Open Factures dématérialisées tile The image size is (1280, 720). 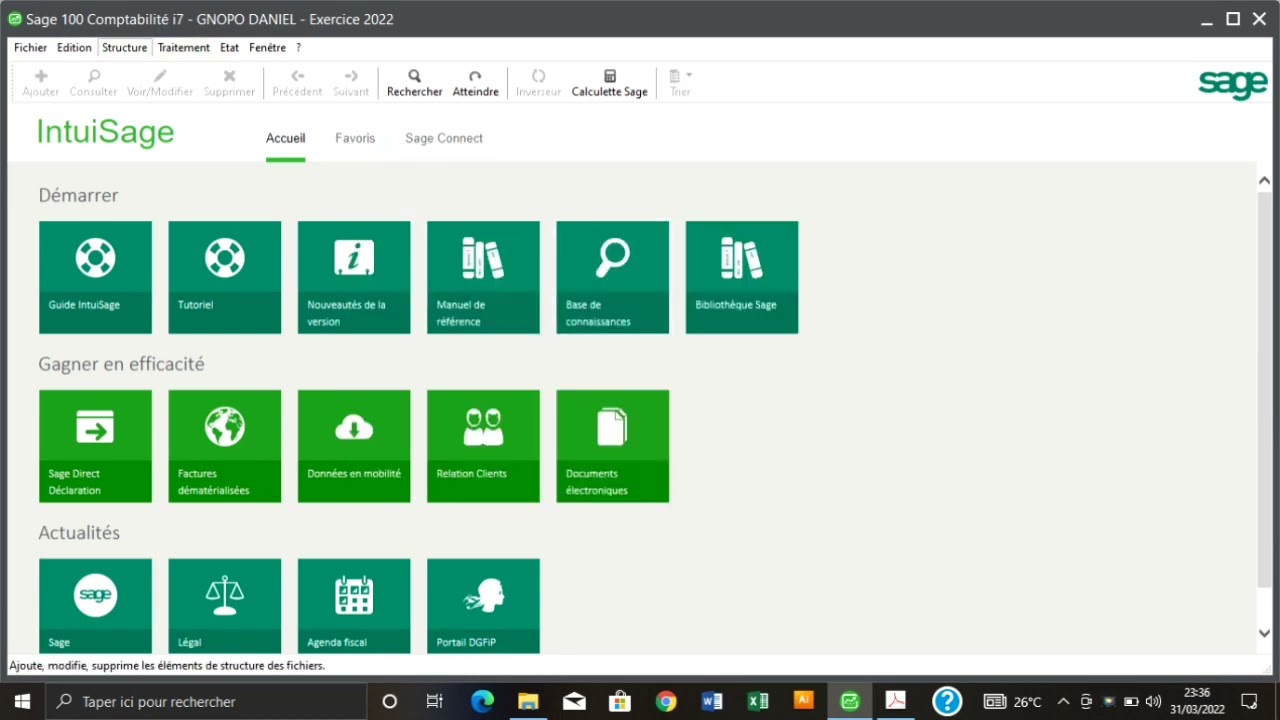(x=224, y=446)
